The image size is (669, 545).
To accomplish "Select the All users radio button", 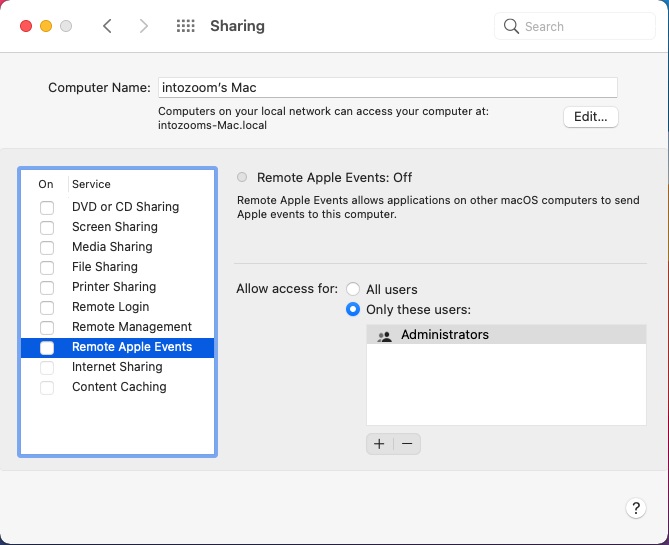I will click(353, 289).
